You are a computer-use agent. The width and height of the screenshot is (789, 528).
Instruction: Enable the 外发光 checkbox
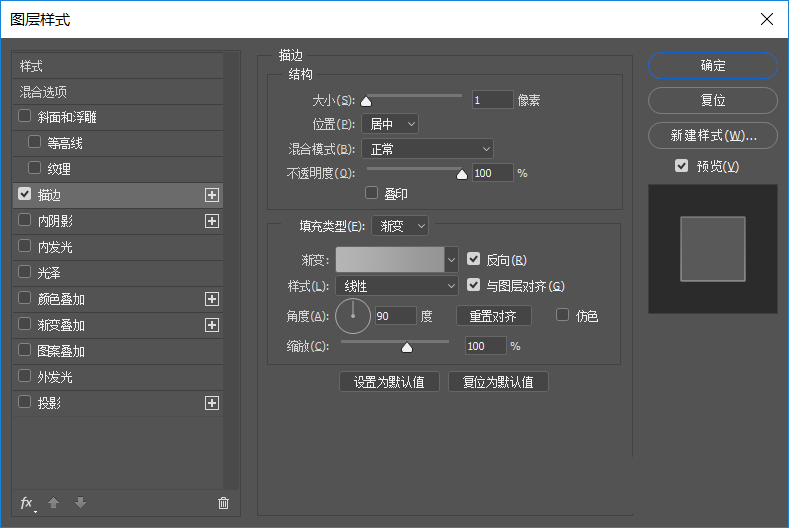click(x=24, y=376)
